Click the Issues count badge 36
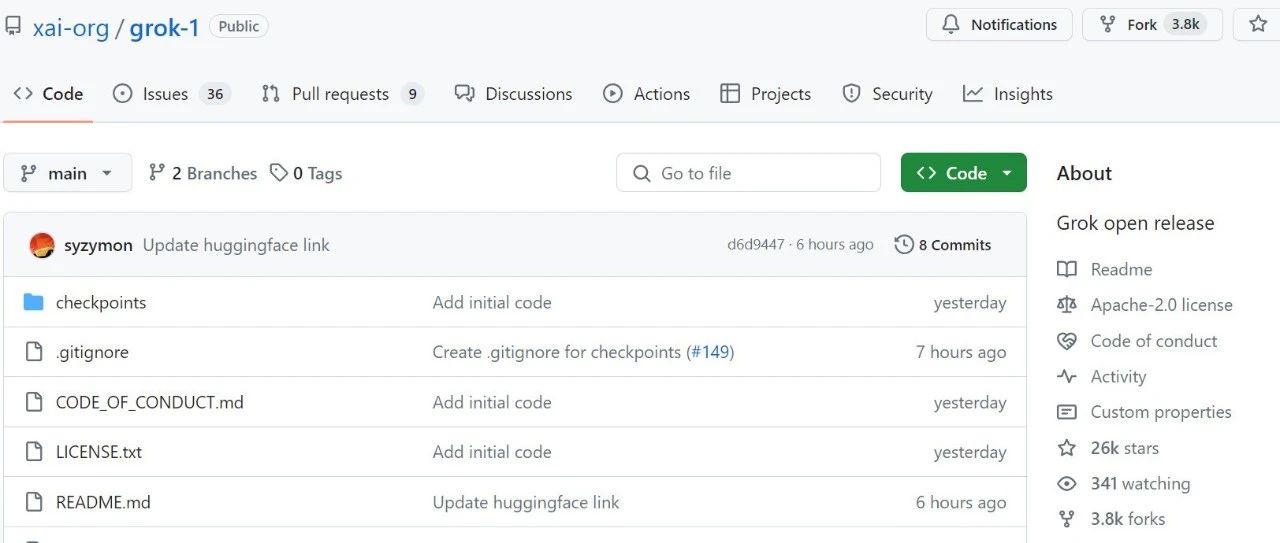This screenshot has height=543, width=1280. tap(214, 94)
